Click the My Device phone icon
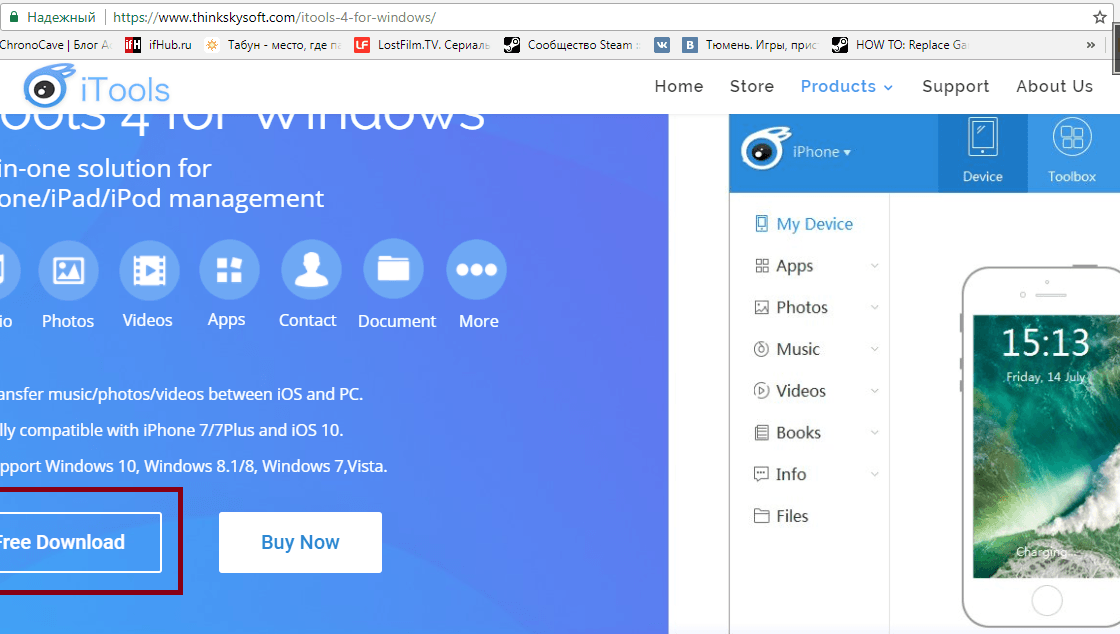This screenshot has width=1120, height=634. point(762,223)
